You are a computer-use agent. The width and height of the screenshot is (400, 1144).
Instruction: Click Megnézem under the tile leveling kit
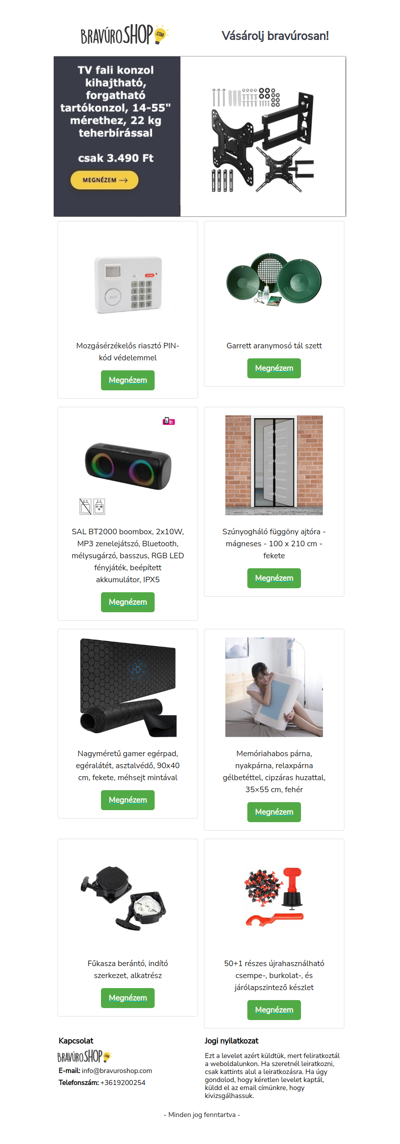[274, 1010]
